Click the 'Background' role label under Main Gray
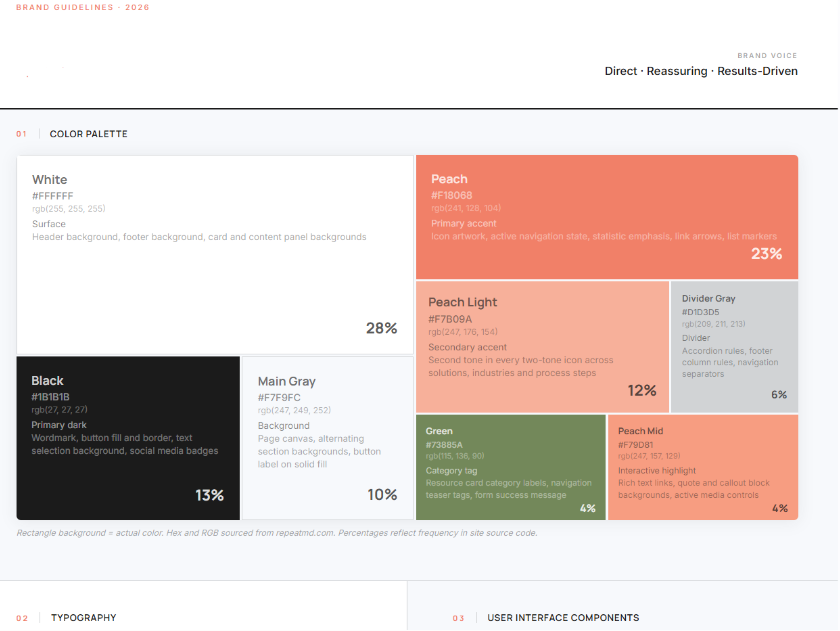Viewport: 840px width, 631px height. (x=283, y=426)
